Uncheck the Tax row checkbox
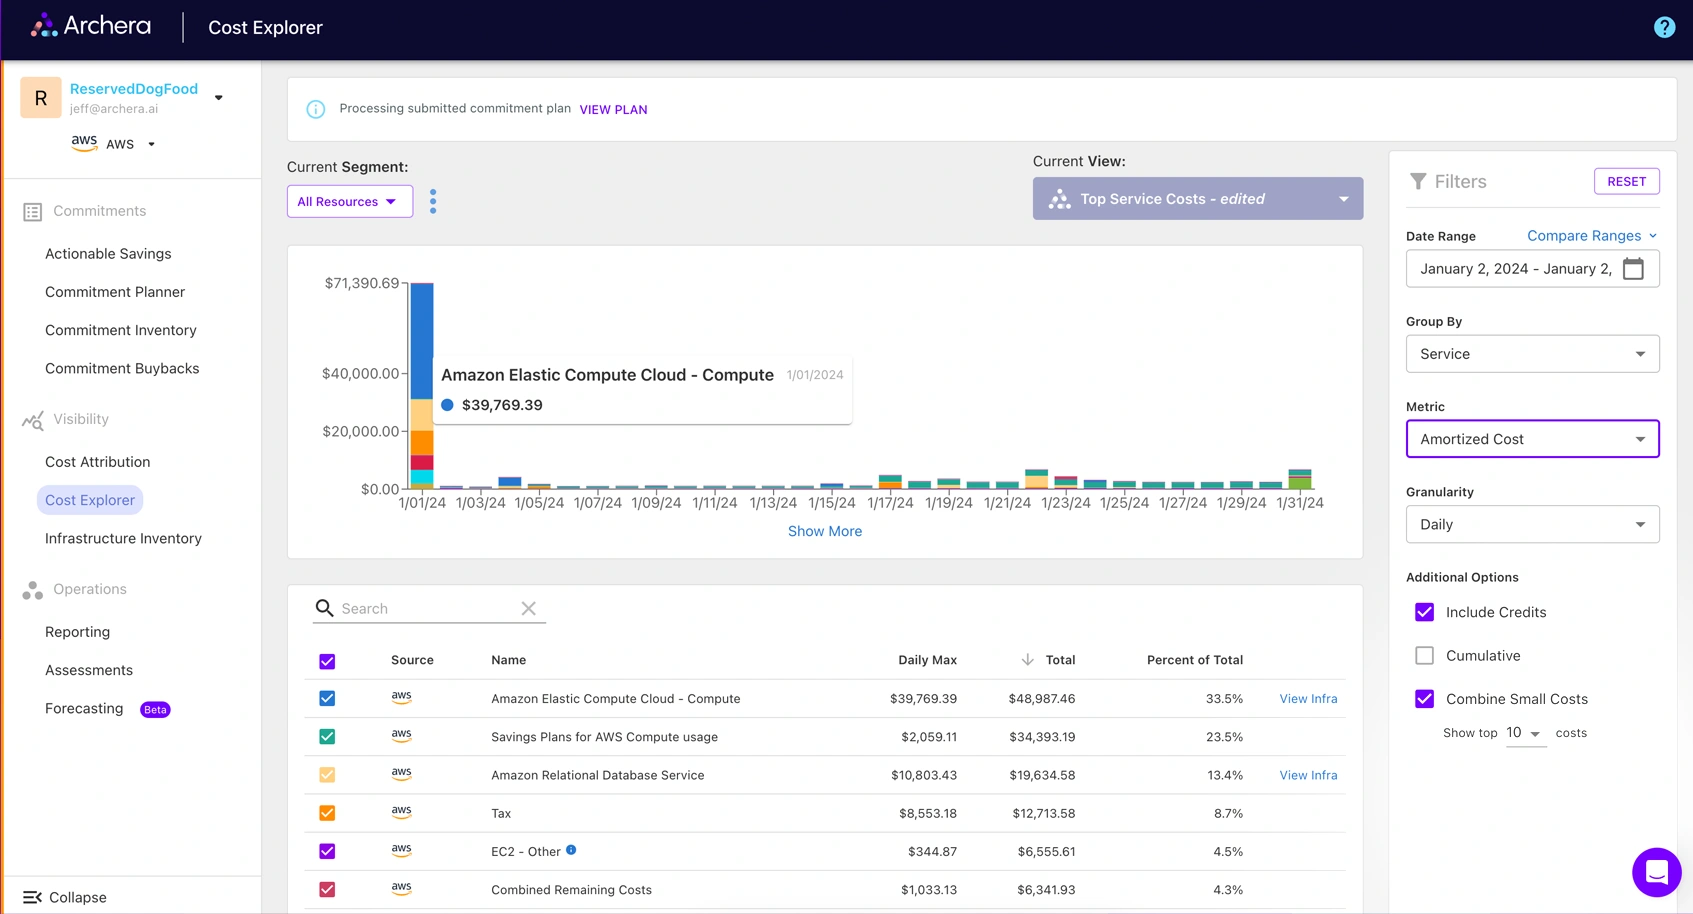 (327, 813)
